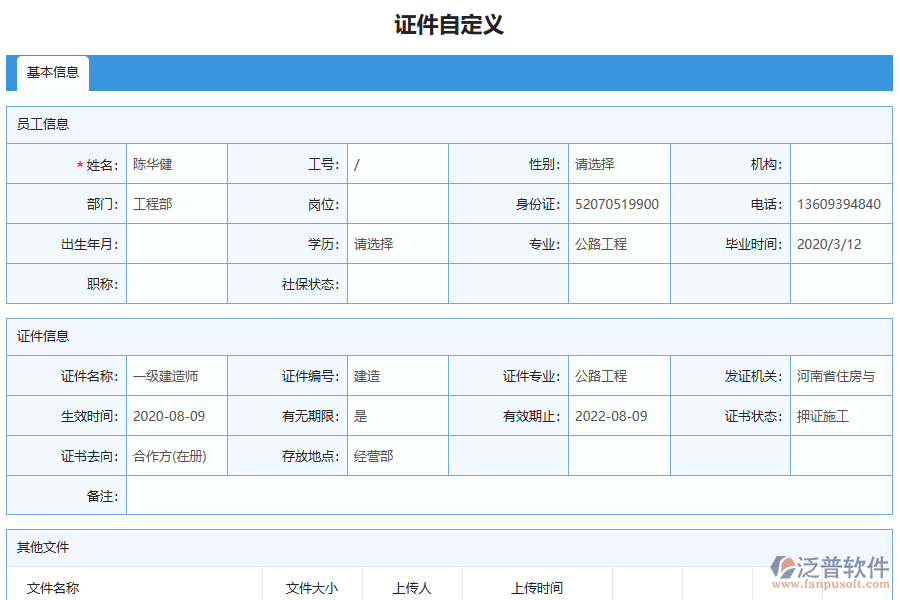Click the 生效时间 date 2020-08-09
This screenshot has height=600, width=900.
point(176,416)
